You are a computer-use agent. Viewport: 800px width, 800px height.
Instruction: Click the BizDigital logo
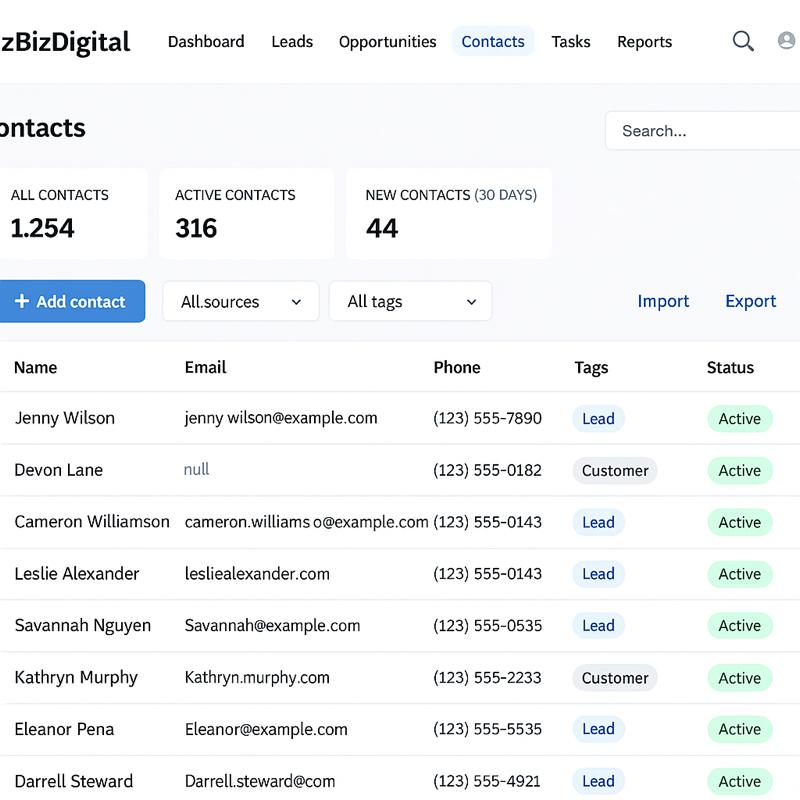pos(65,42)
